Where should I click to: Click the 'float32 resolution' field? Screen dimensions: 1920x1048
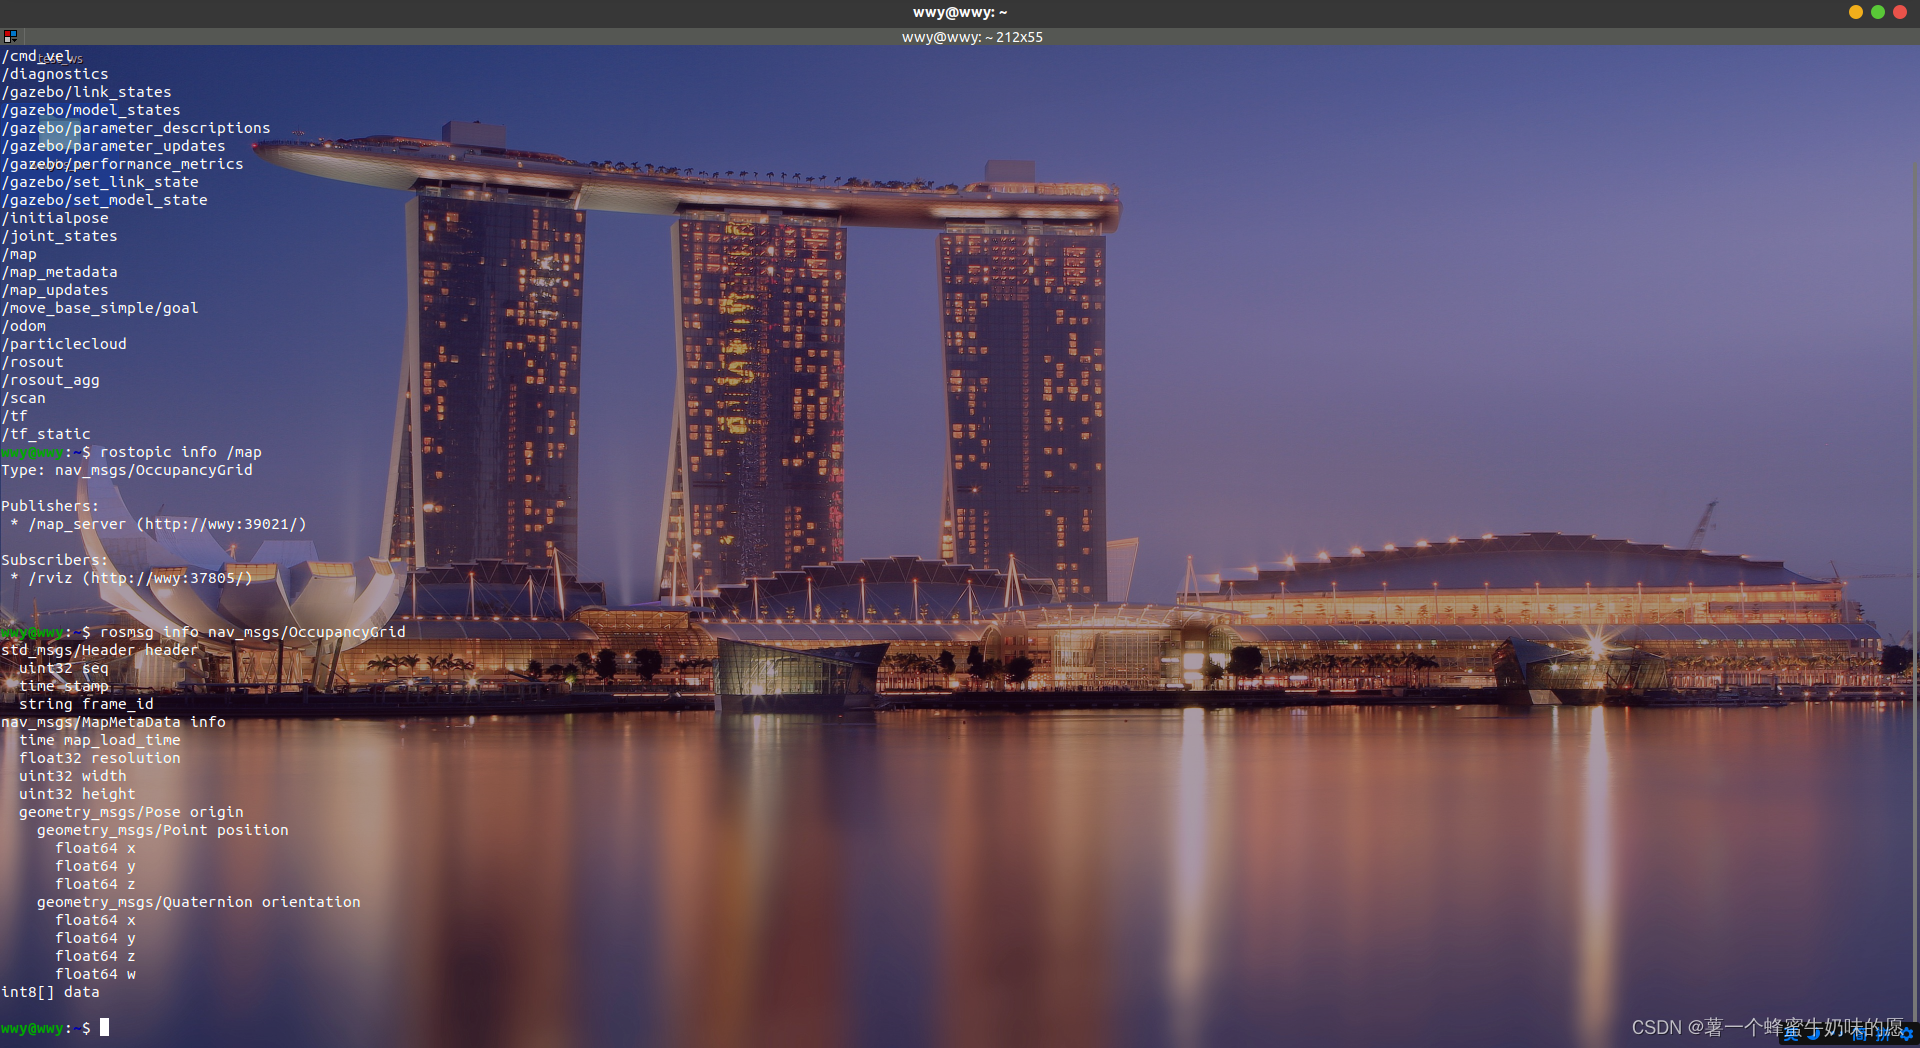coord(100,758)
